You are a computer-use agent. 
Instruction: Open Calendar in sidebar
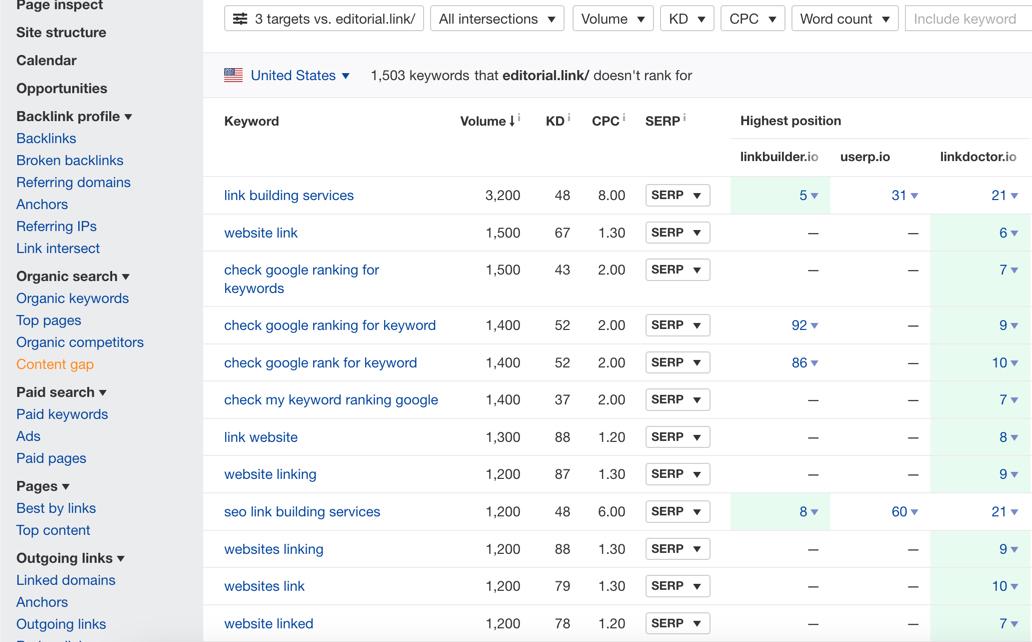click(x=46, y=61)
